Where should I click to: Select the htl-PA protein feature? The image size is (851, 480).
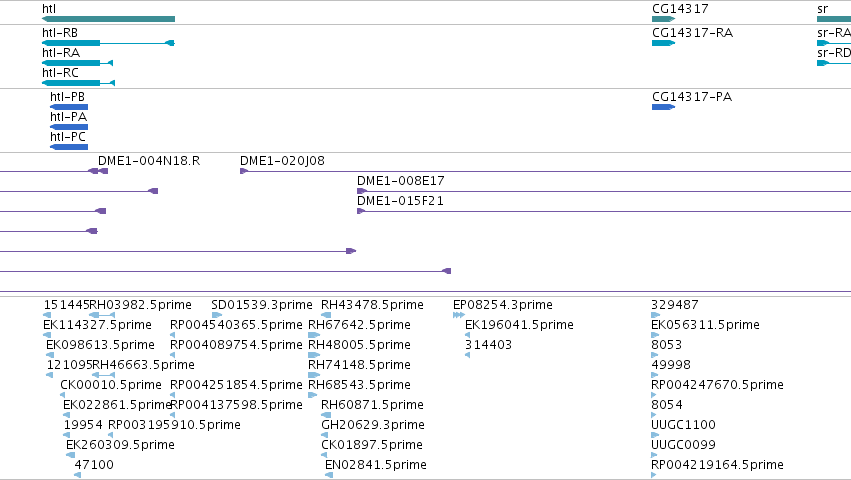(x=69, y=127)
